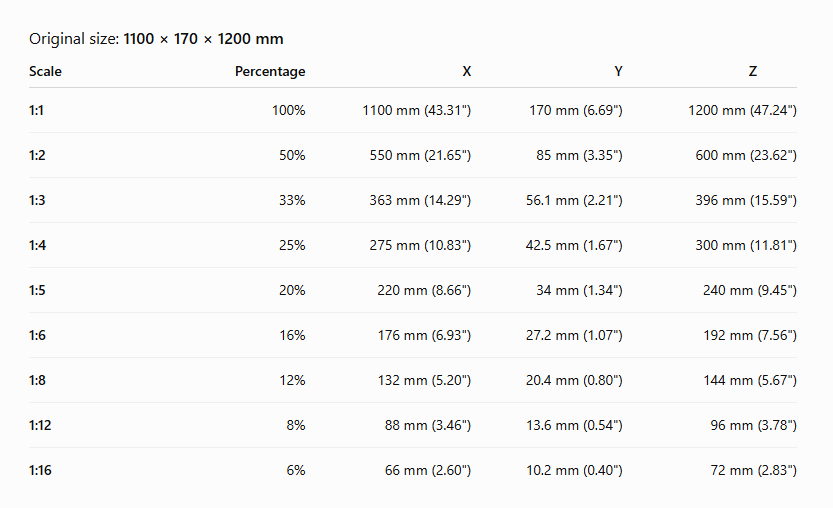Select the Percentage column header
Viewport: 833px width, 508px height.
point(270,71)
